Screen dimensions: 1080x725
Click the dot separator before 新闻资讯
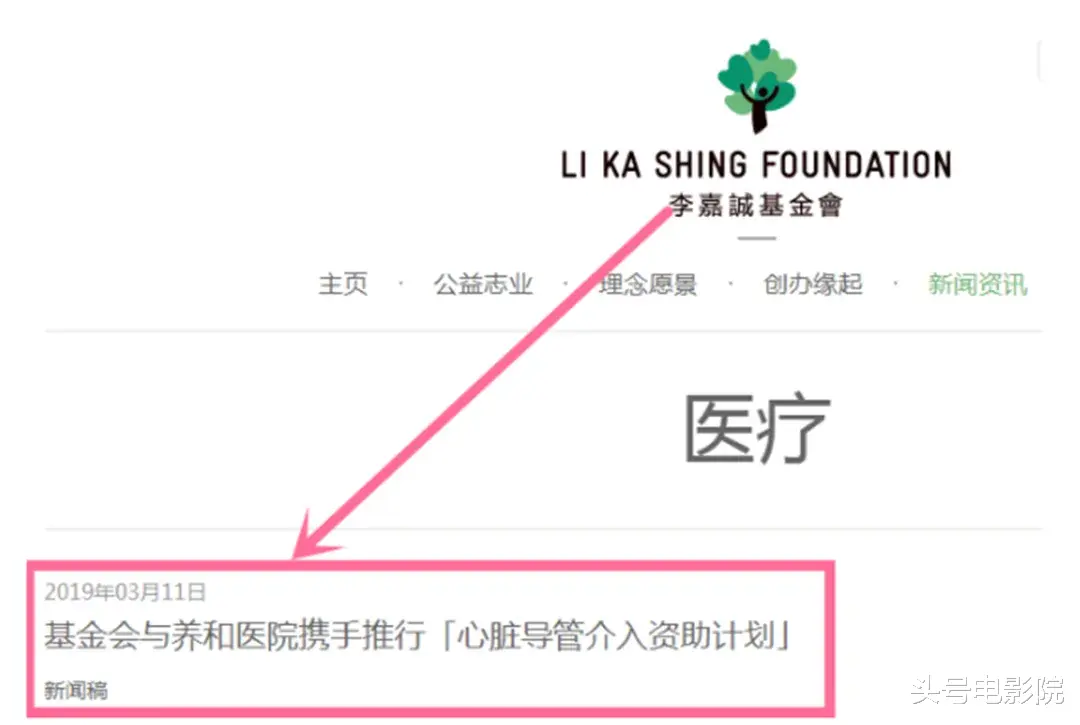[895, 284]
